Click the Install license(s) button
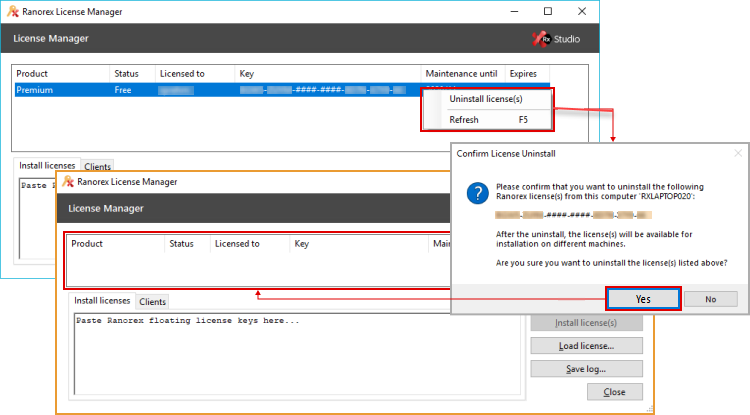The image size is (750, 415). pyautogui.click(x=586, y=323)
